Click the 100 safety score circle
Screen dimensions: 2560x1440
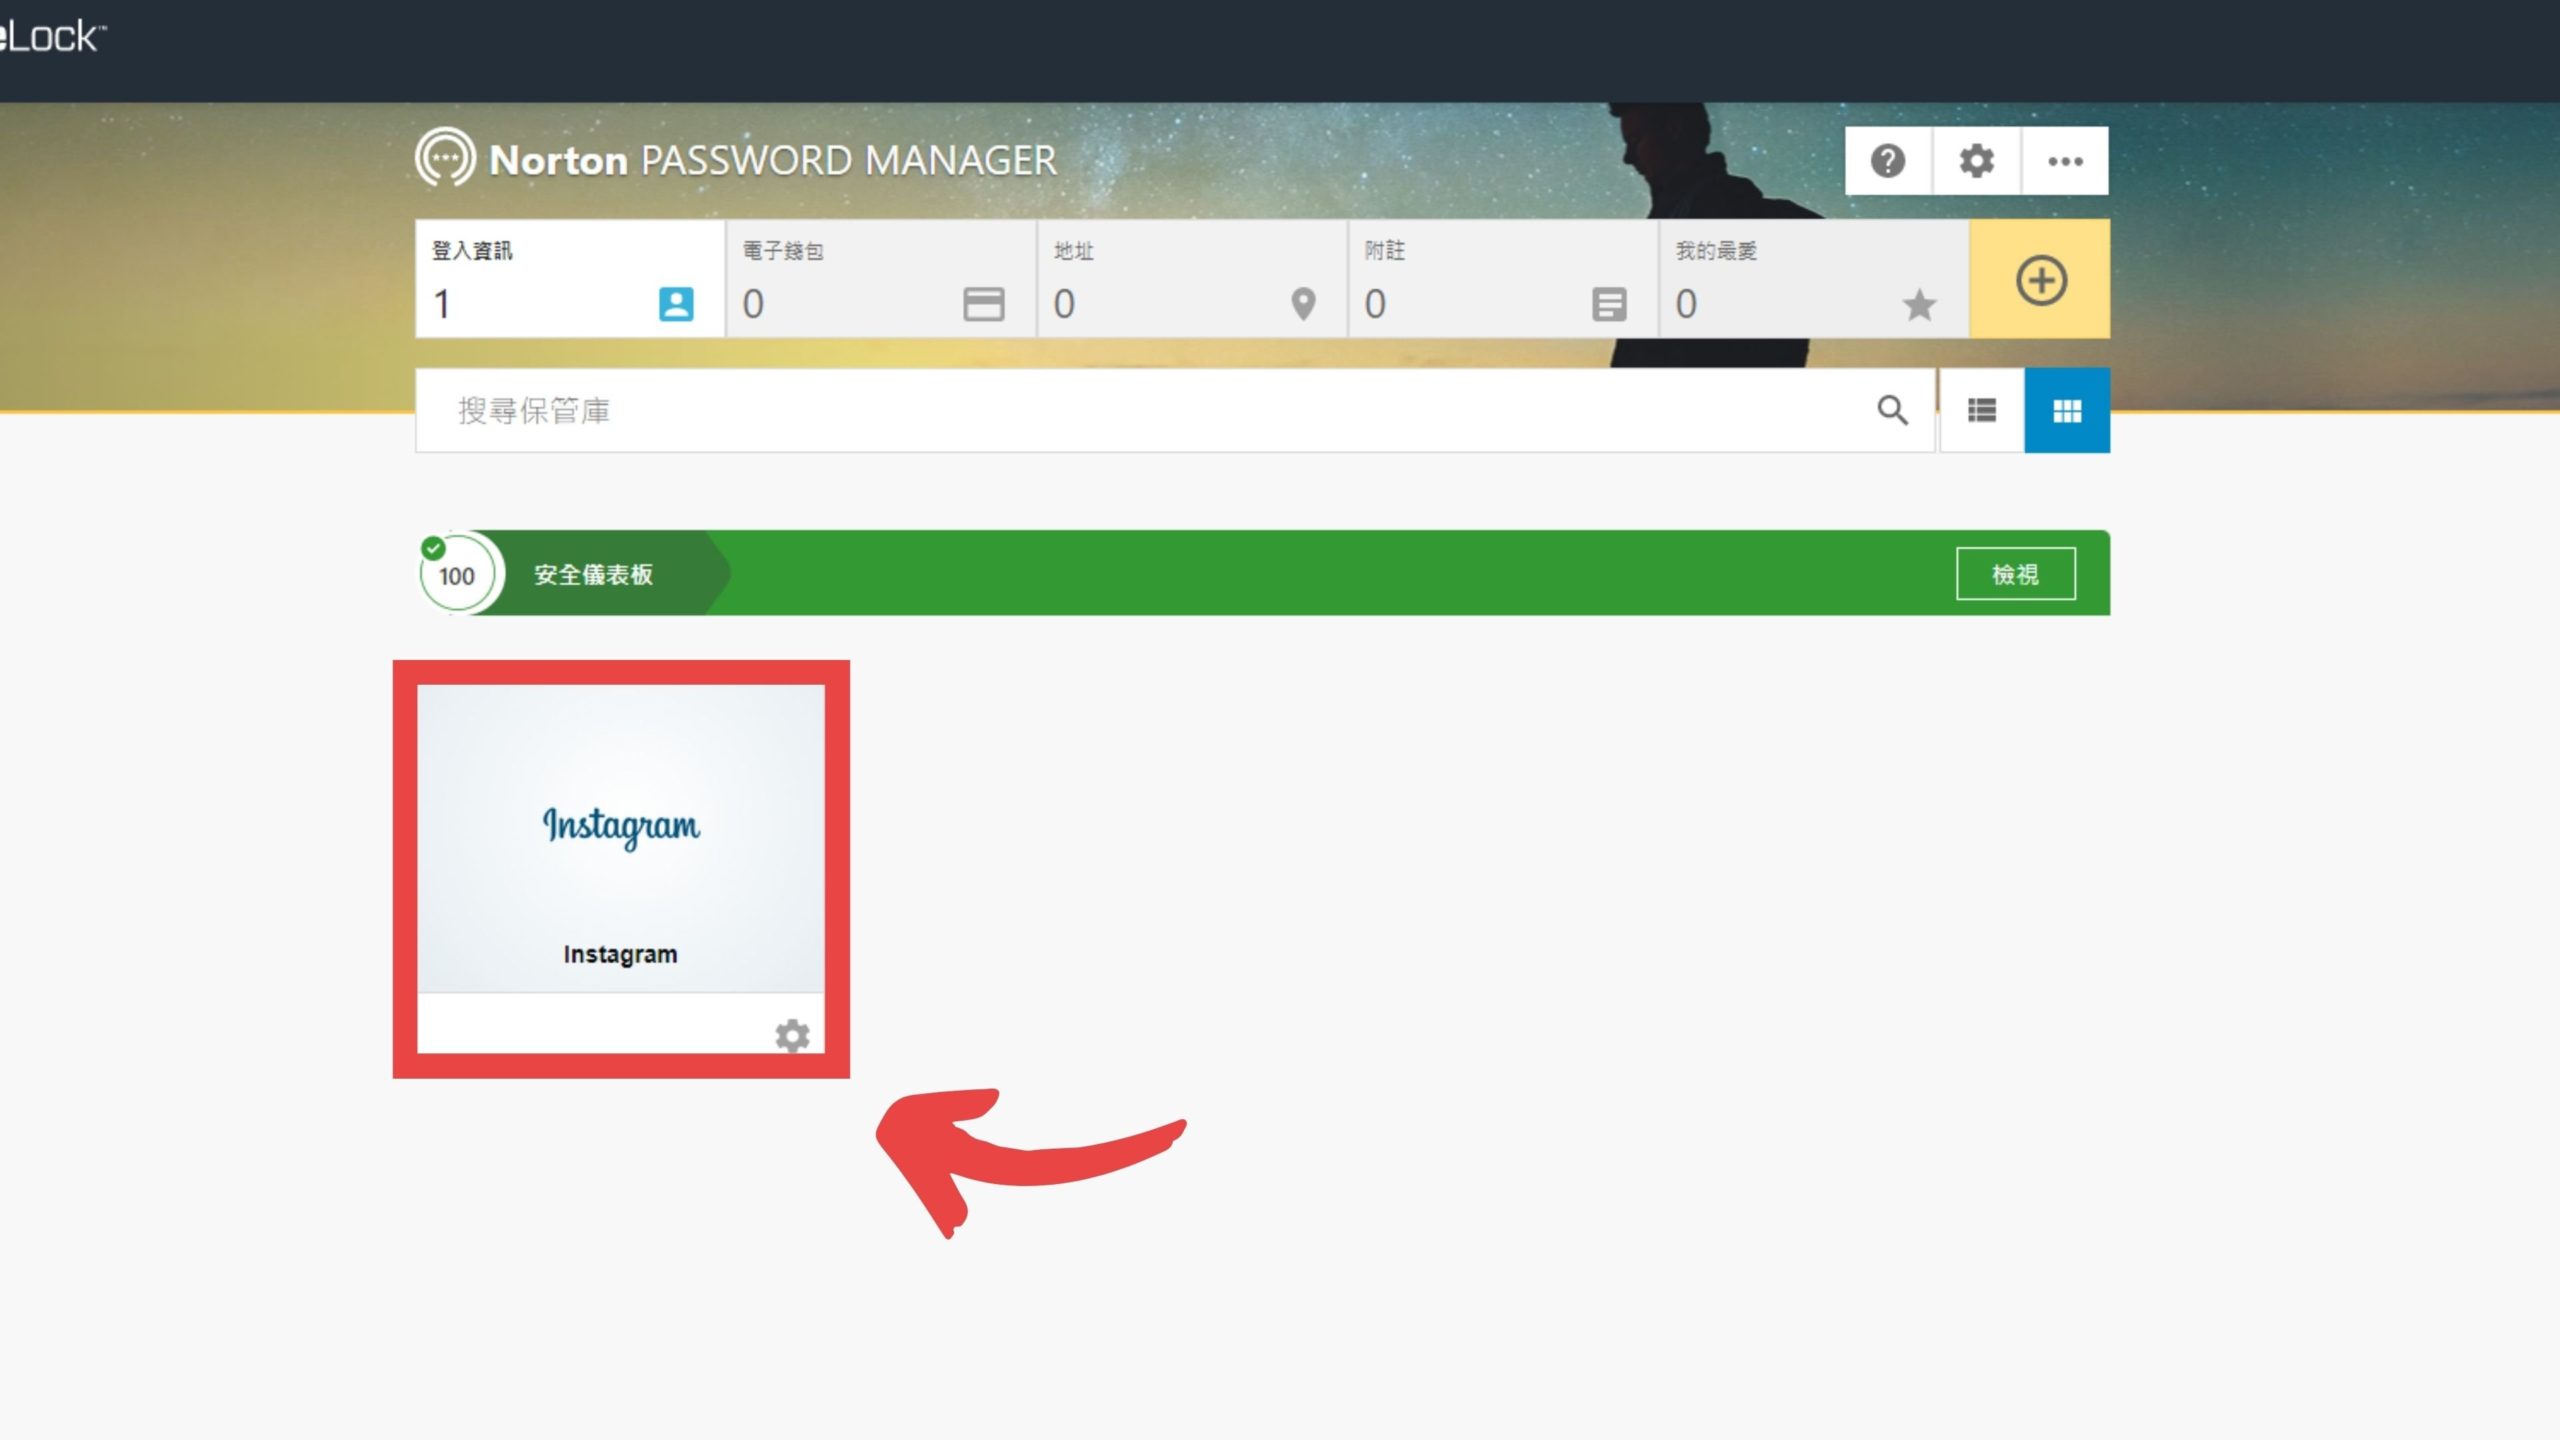457,574
